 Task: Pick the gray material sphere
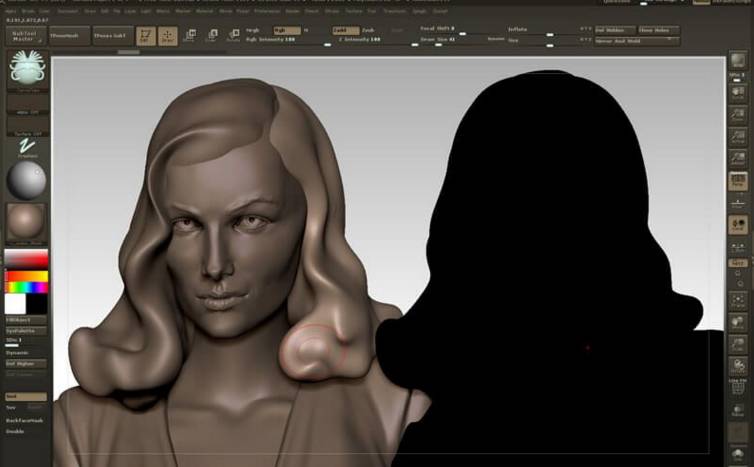[x=26, y=180]
